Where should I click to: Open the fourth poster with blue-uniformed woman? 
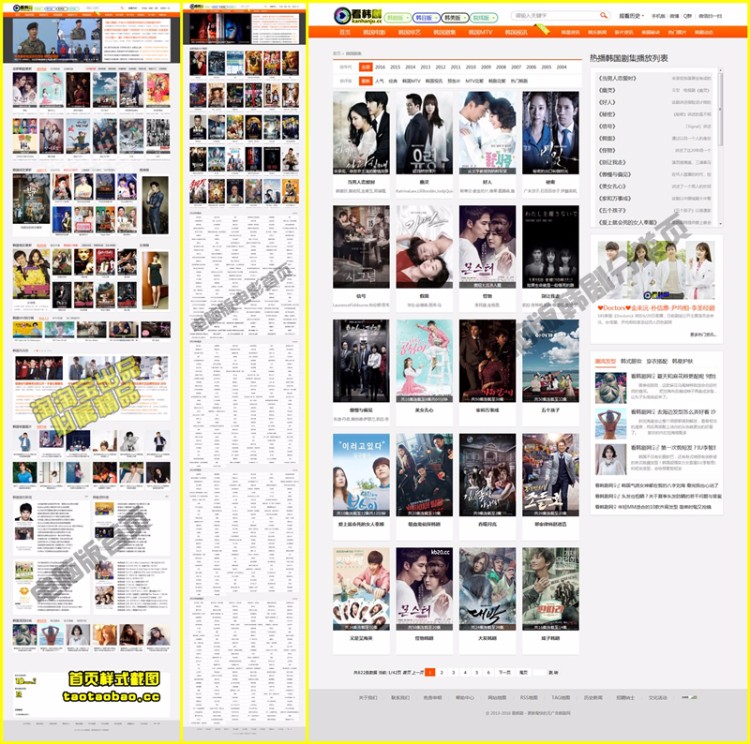tap(551, 133)
